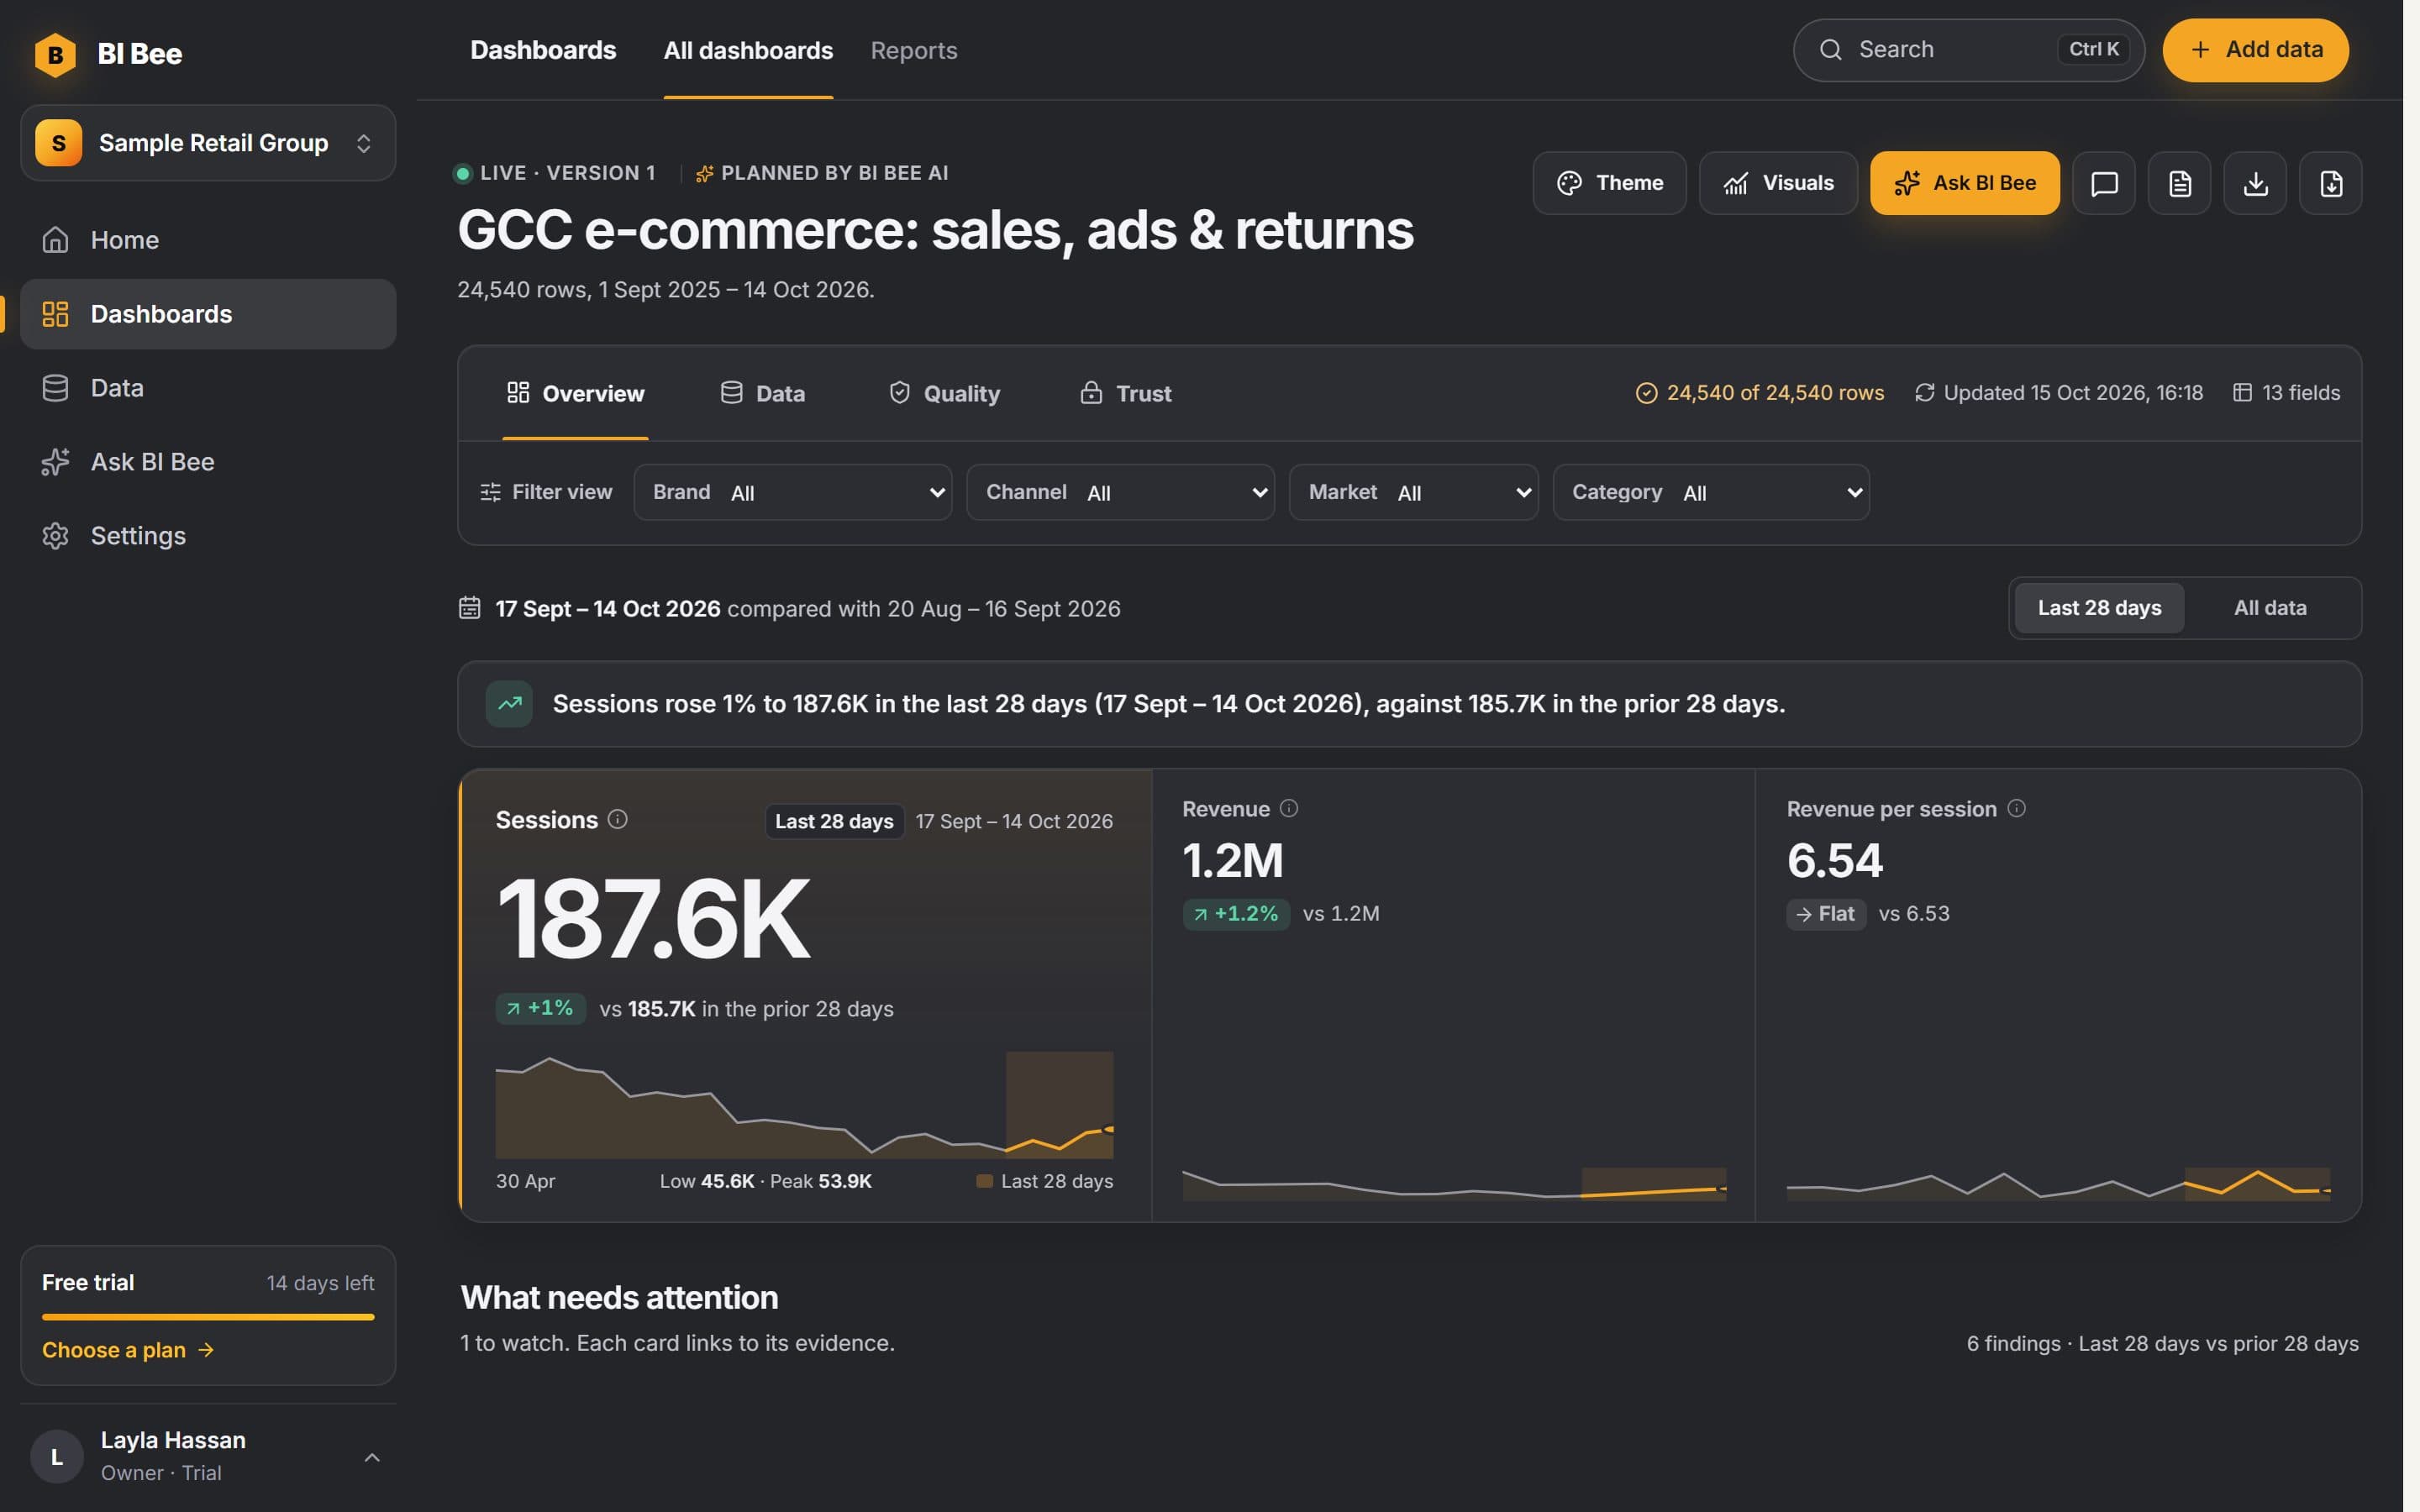
Task: Click the refresh icon beside Updated timestamp
Action: tap(1924, 393)
